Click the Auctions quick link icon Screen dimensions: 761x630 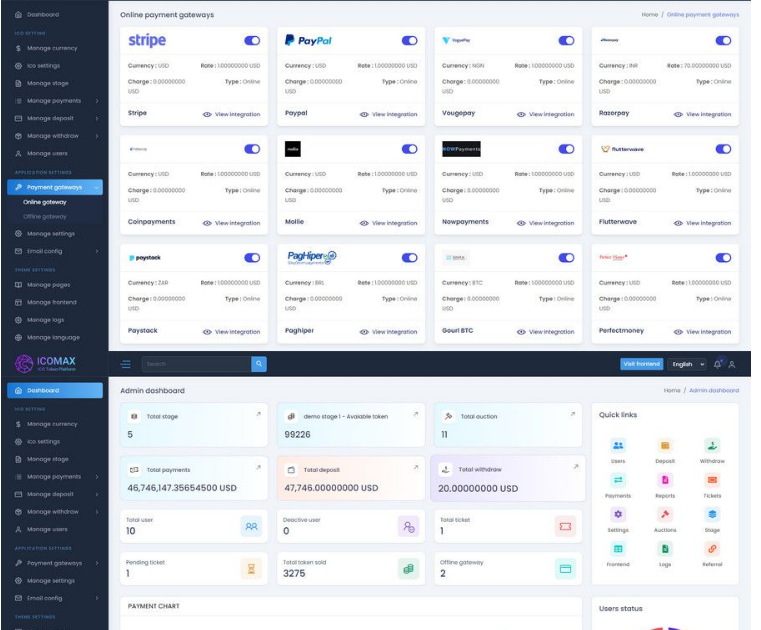click(665, 514)
